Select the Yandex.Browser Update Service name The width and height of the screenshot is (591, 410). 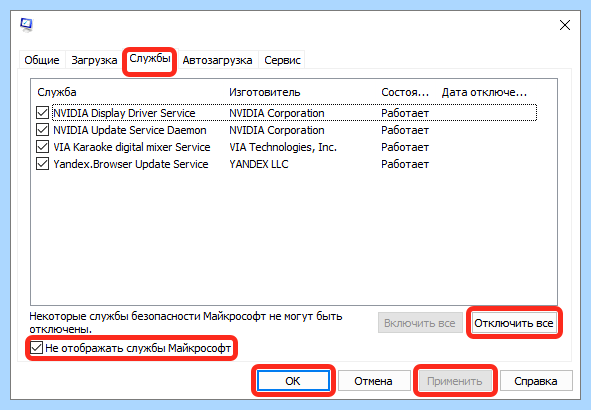[131, 164]
